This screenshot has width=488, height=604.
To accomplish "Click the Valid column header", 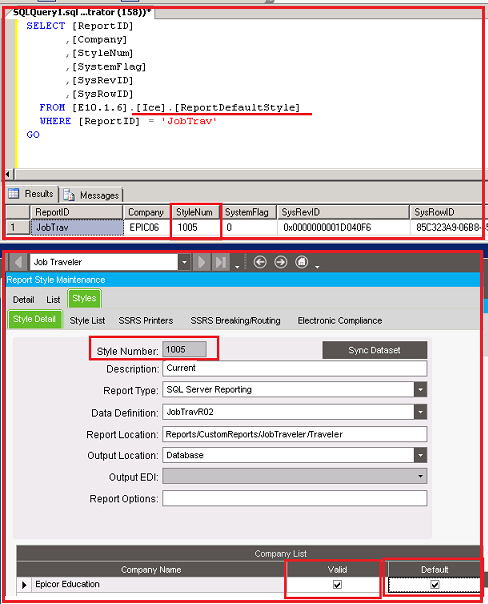I will [337, 570].
